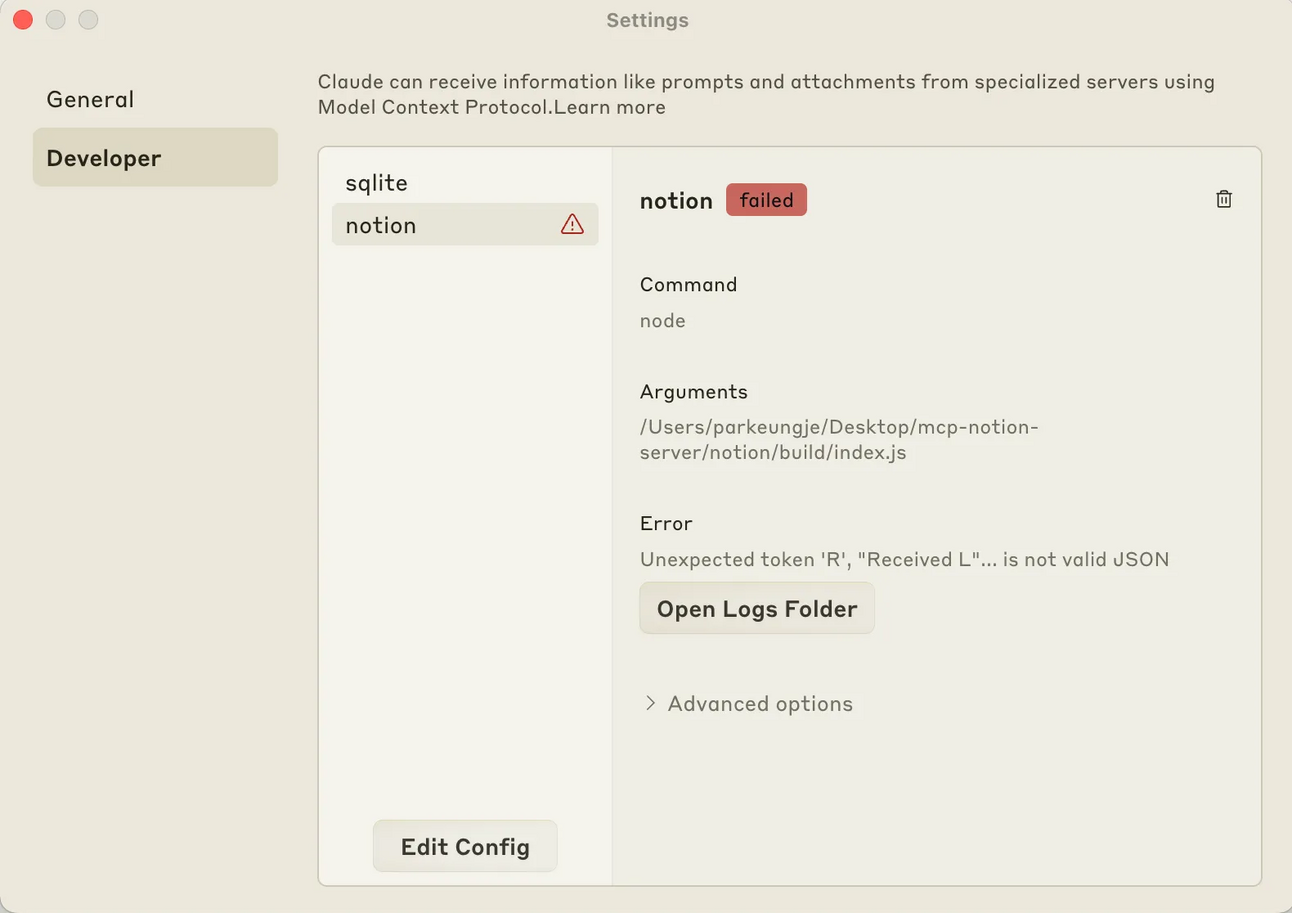1292x913 pixels.
Task: Select the notion server in list
Action: (381, 225)
